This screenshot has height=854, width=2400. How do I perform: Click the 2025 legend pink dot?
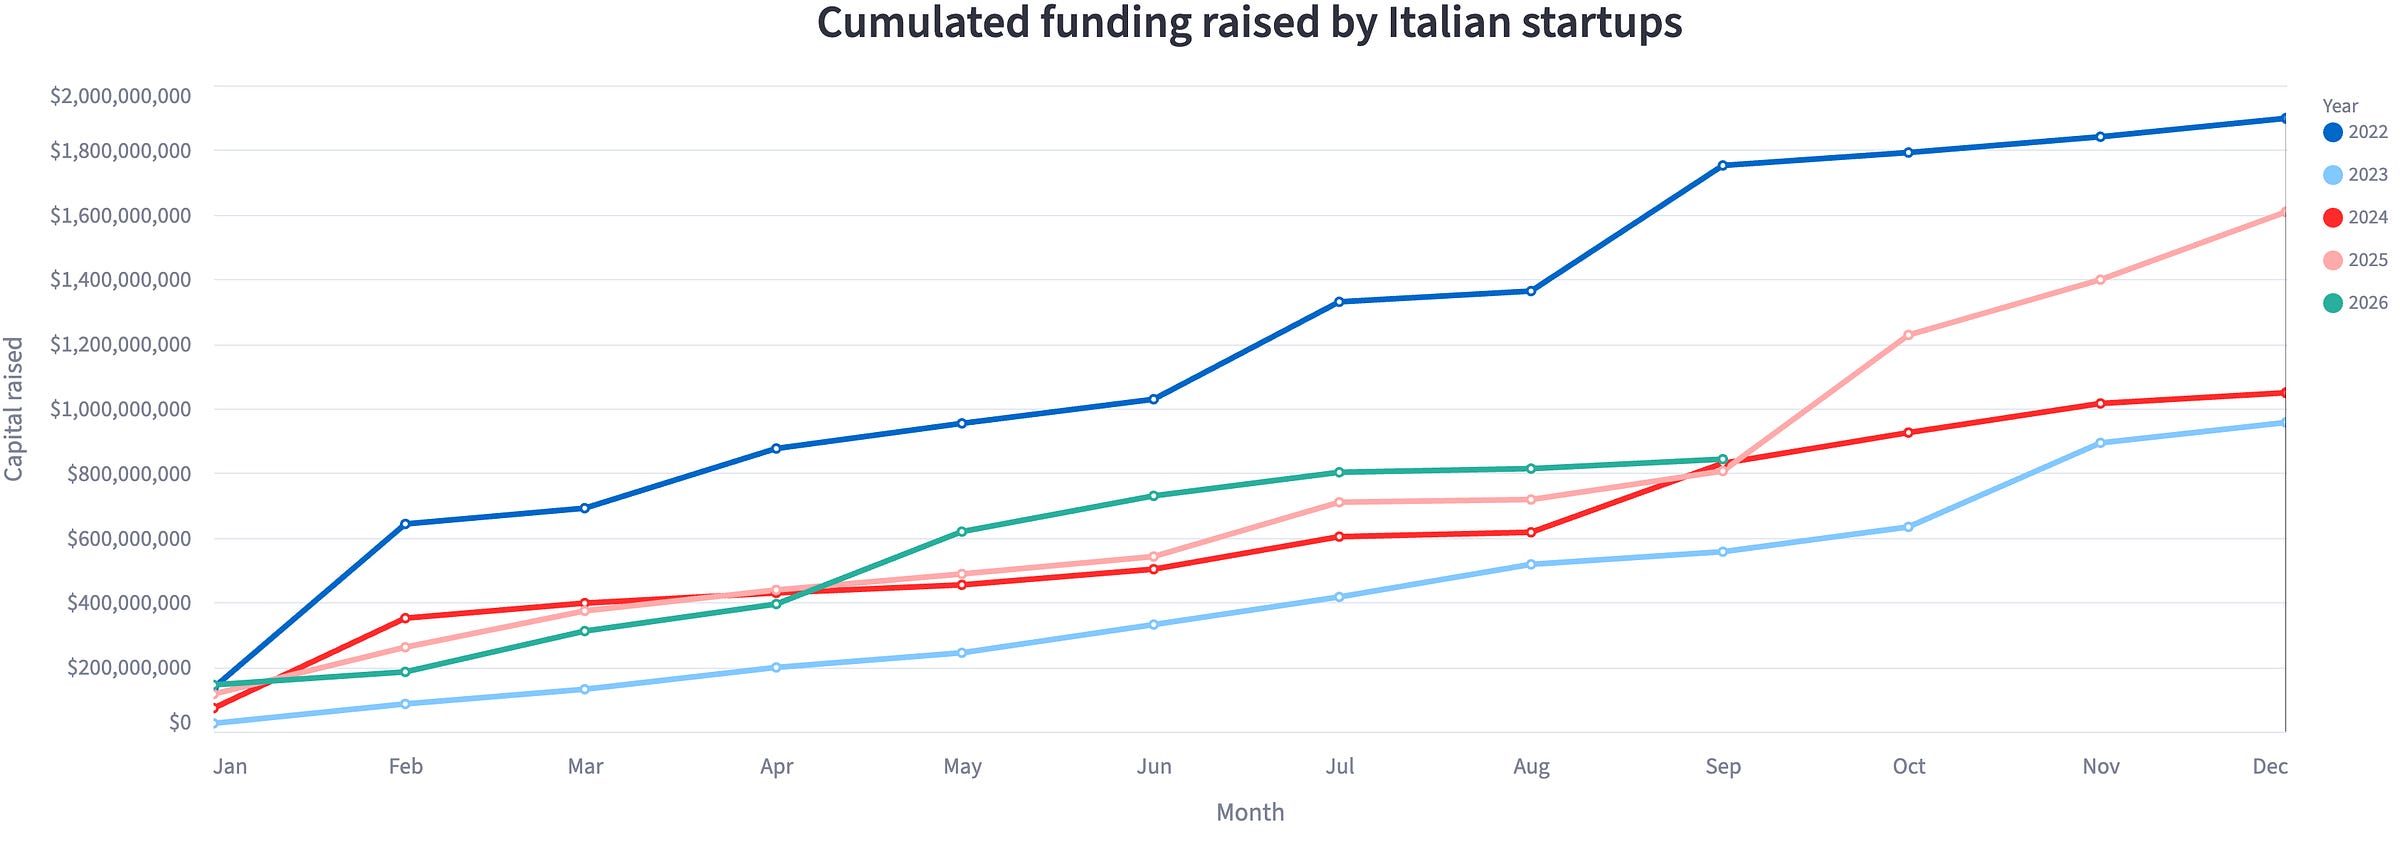[2333, 260]
